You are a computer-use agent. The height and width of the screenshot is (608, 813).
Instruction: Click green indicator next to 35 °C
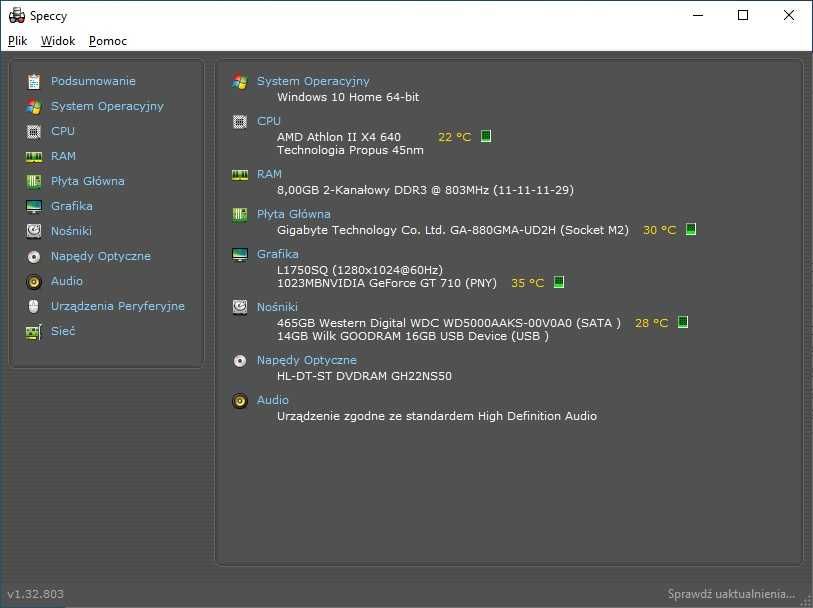click(559, 283)
